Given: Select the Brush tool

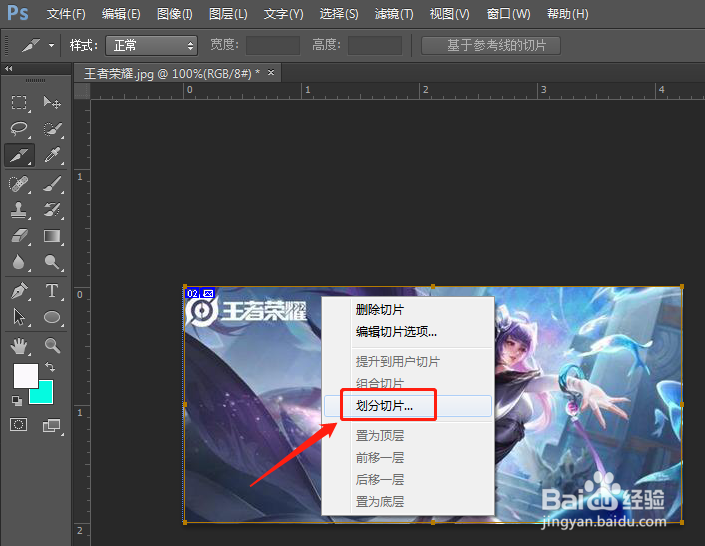Looking at the screenshot, I should [52, 184].
